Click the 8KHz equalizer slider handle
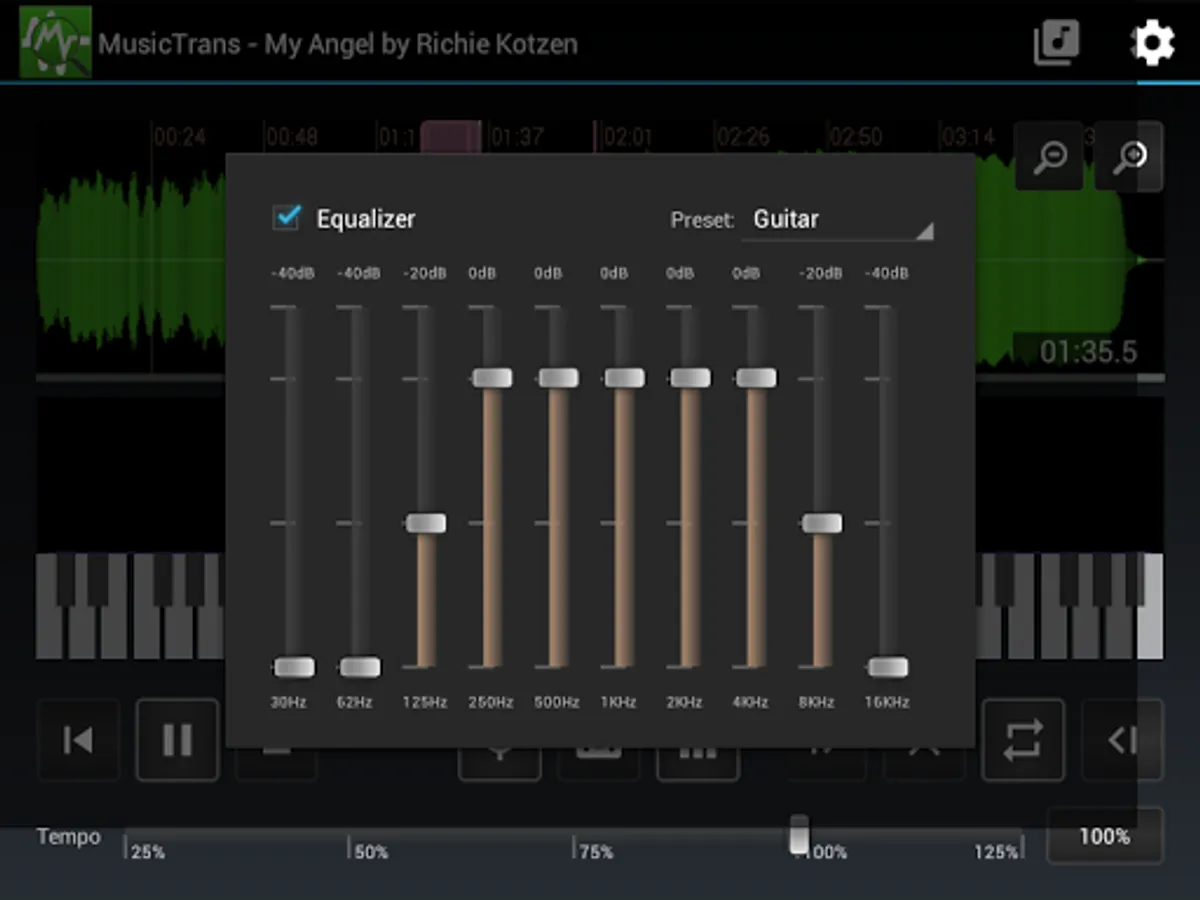1200x900 pixels. click(x=822, y=523)
